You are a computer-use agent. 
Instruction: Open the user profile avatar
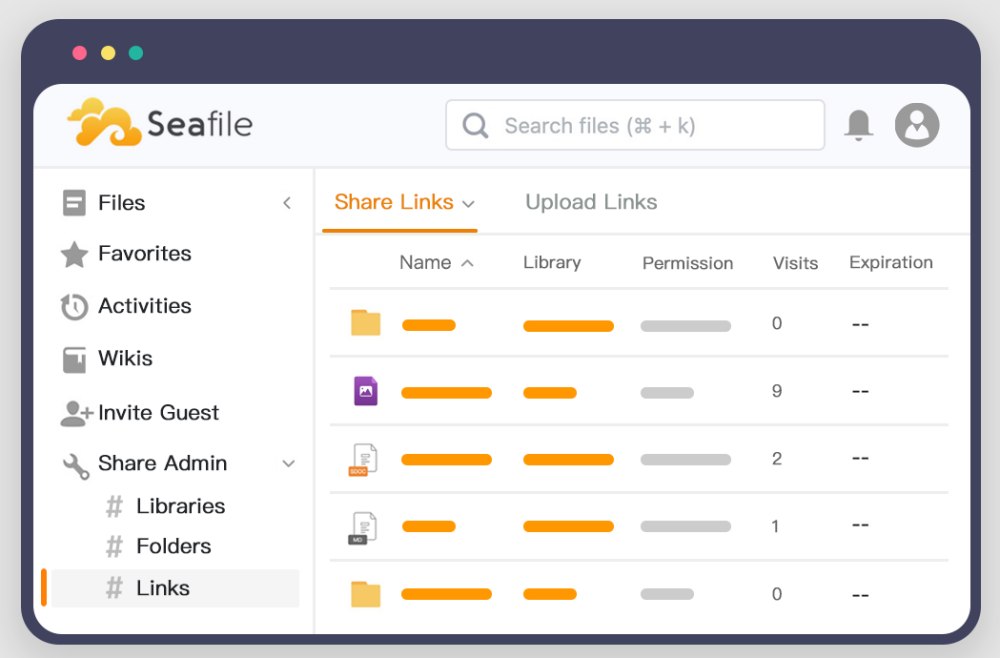pos(916,124)
